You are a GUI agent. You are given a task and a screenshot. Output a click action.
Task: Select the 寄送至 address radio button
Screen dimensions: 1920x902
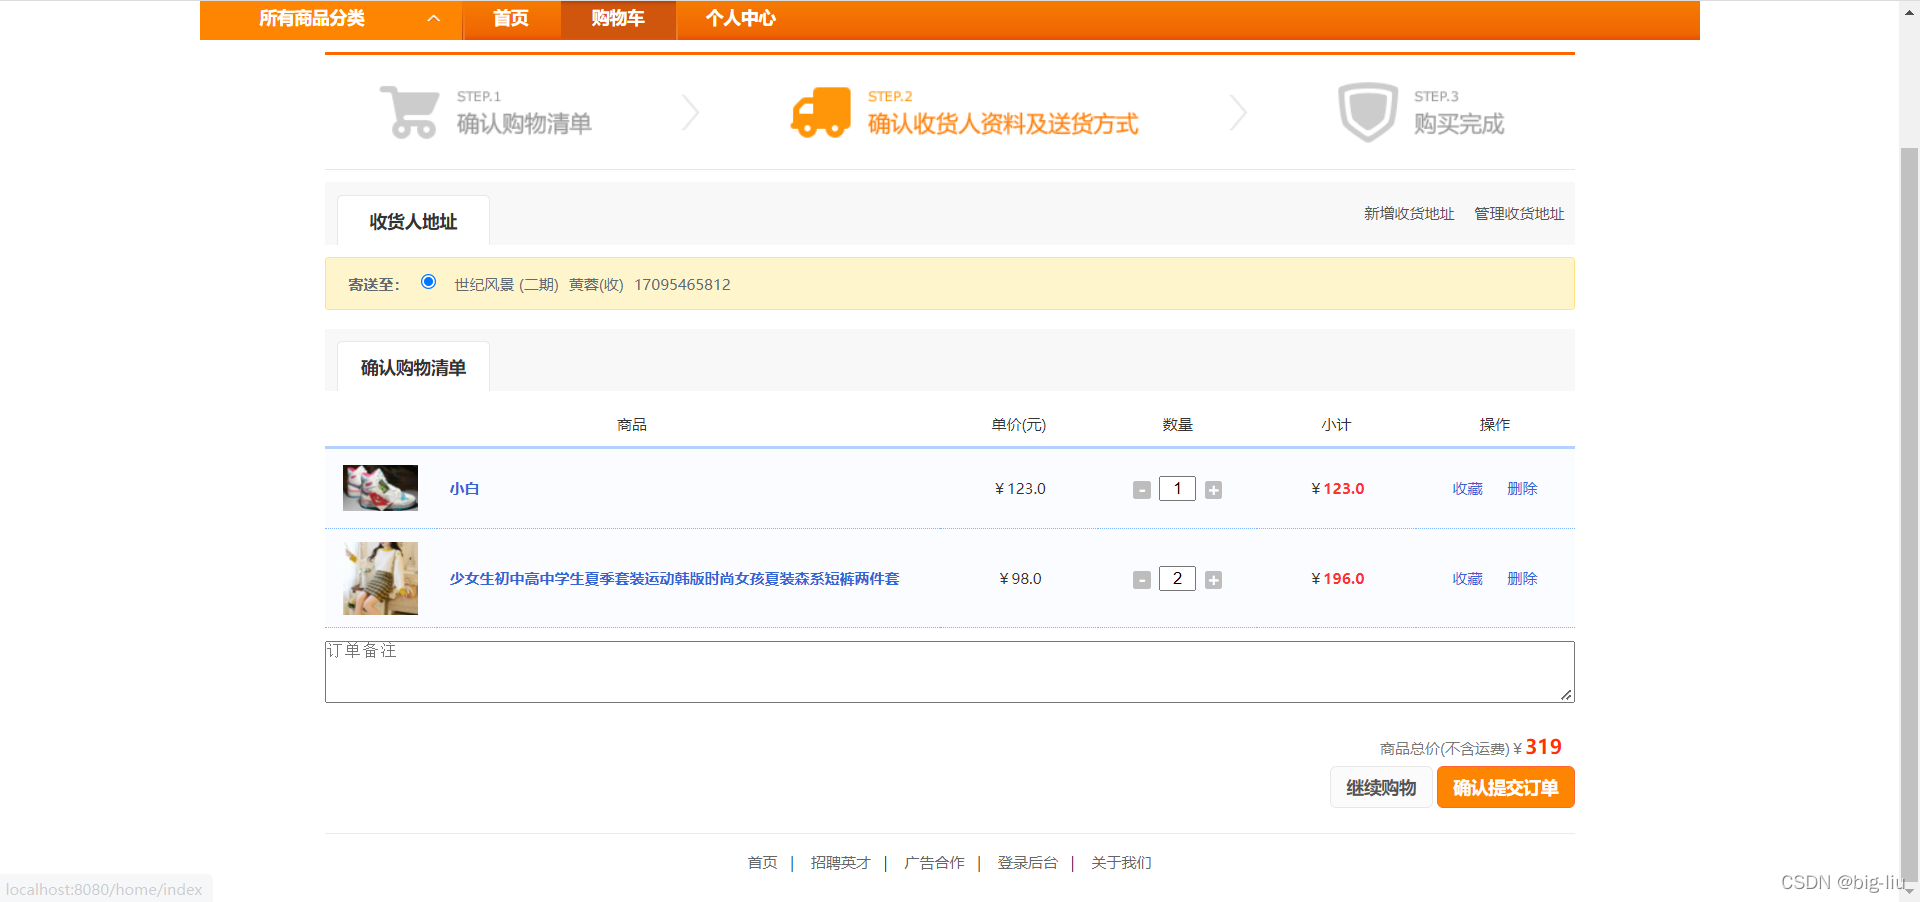click(428, 282)
